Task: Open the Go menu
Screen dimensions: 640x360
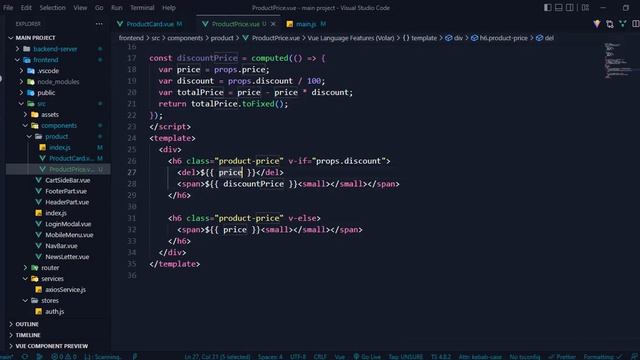Action: coord(99,8)
